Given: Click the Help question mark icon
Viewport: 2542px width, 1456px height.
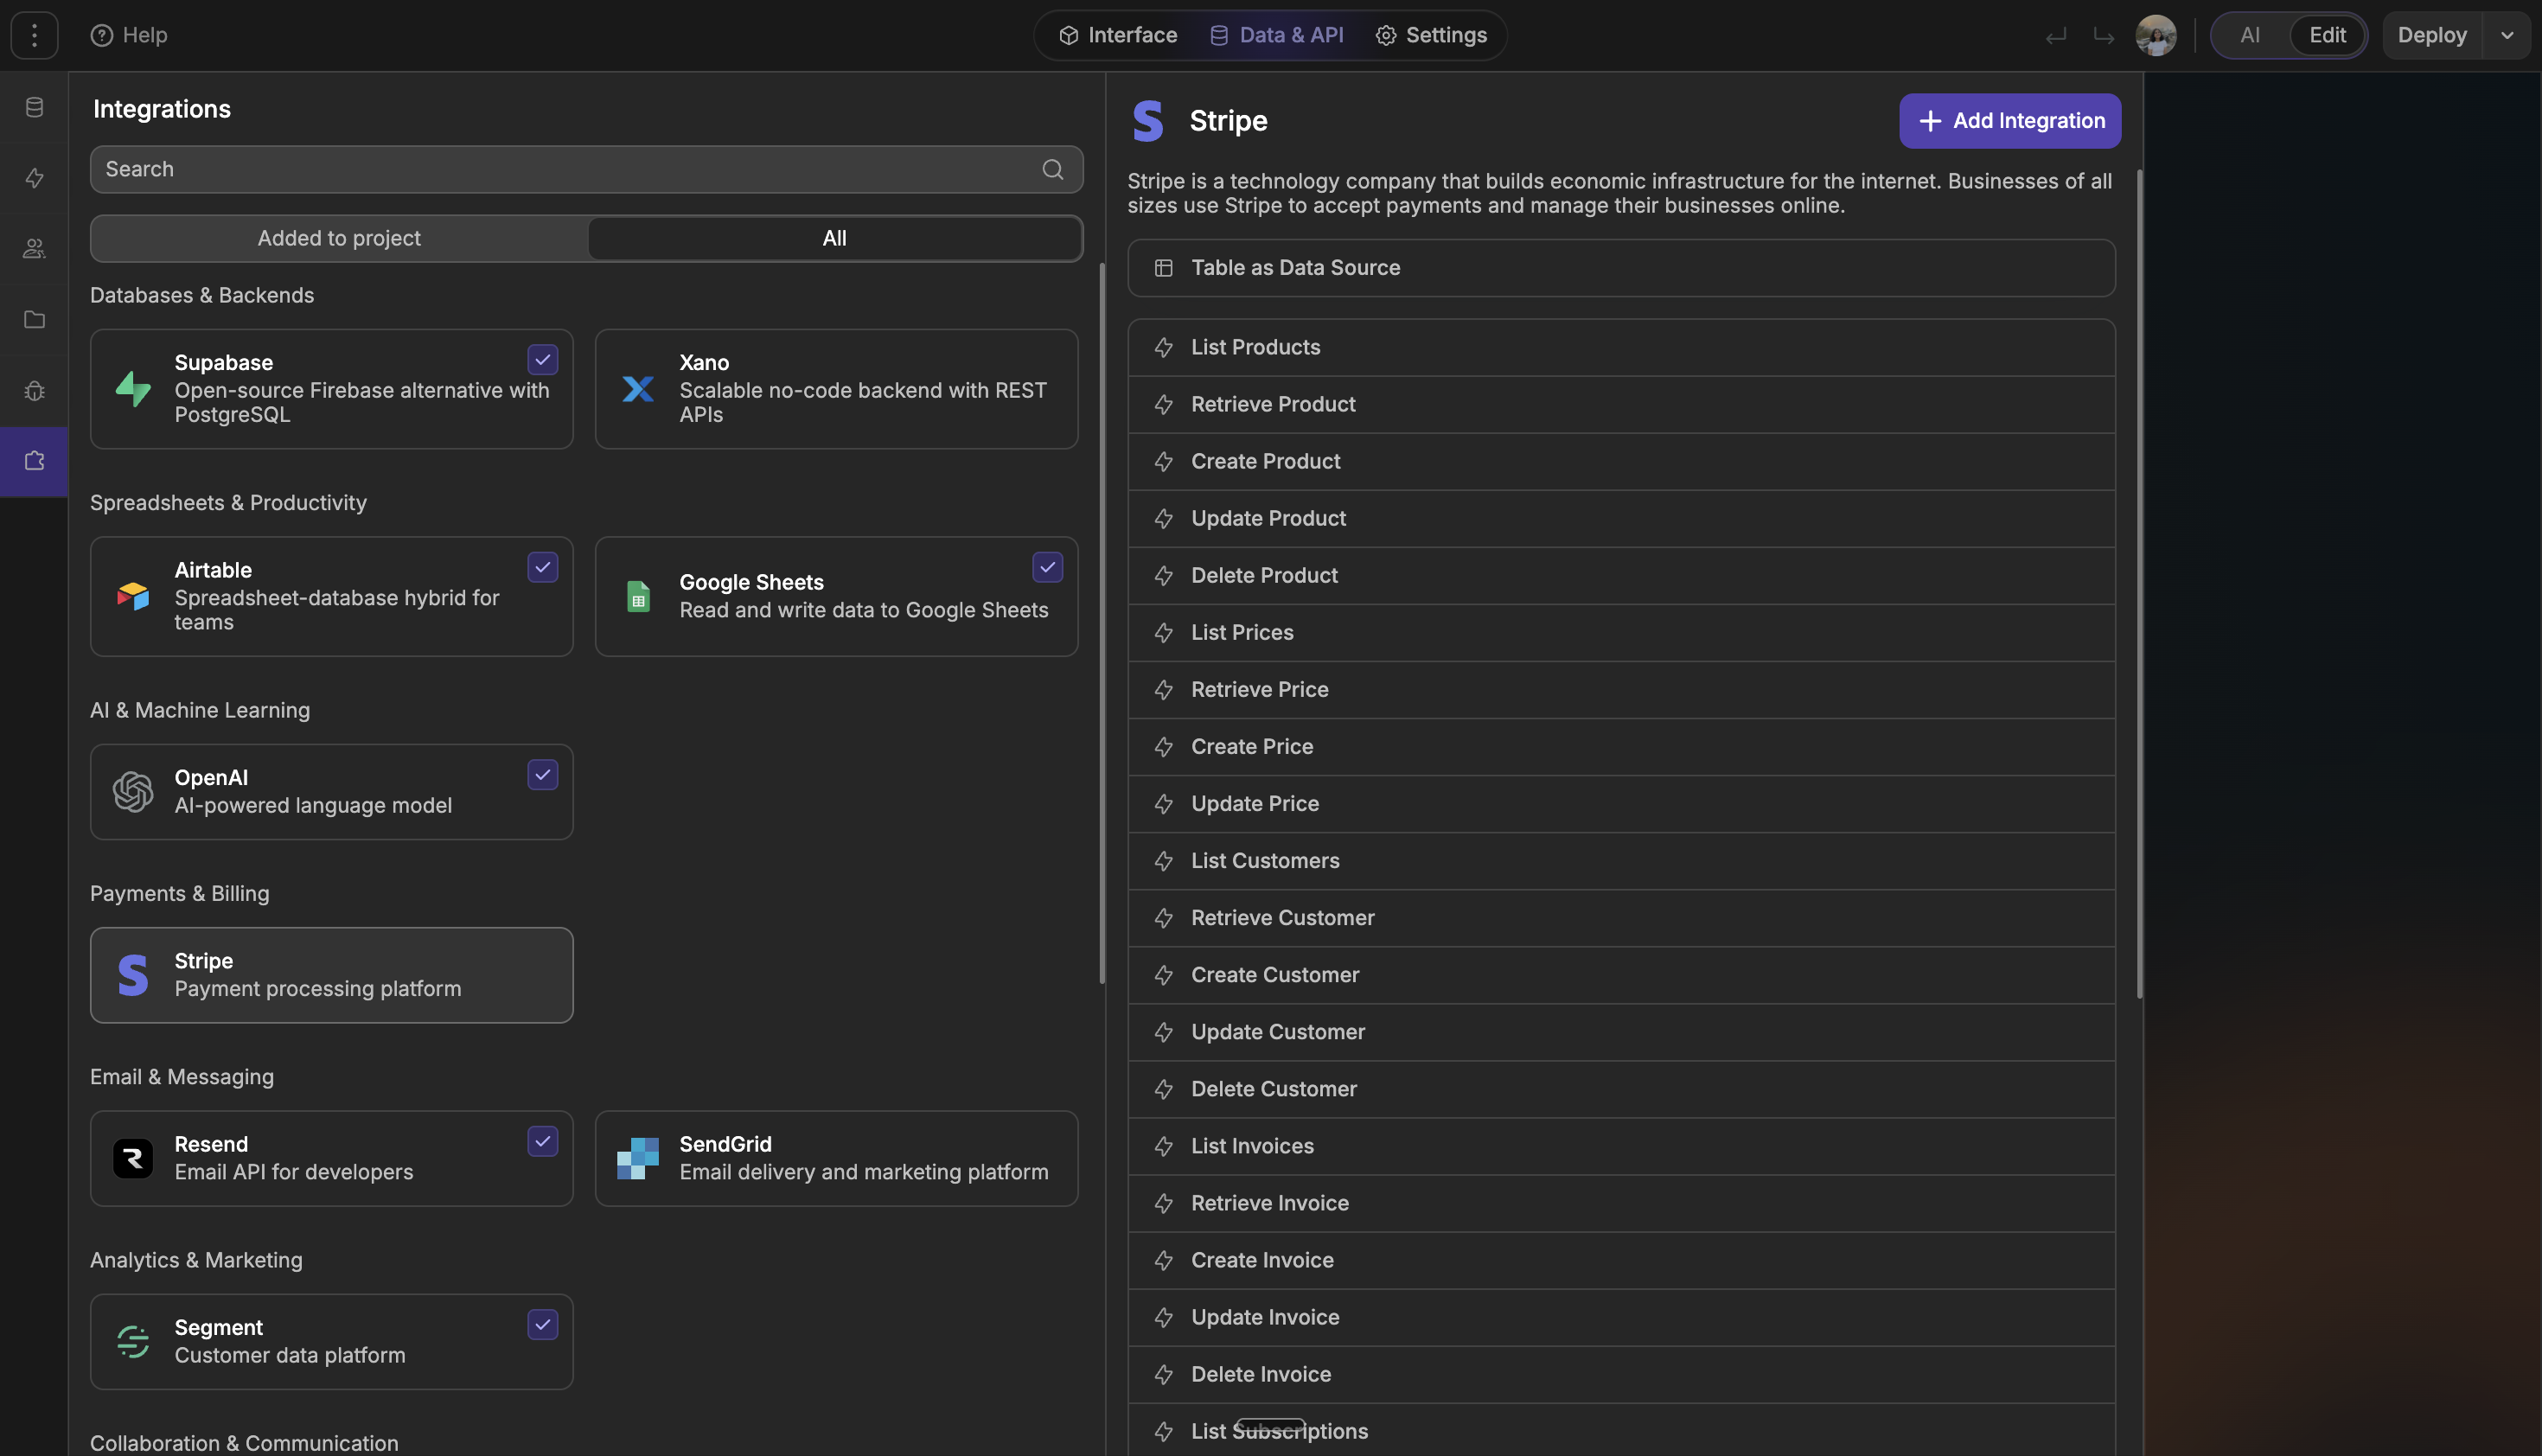Looking at the screenshot, I should tap(101, 35).
